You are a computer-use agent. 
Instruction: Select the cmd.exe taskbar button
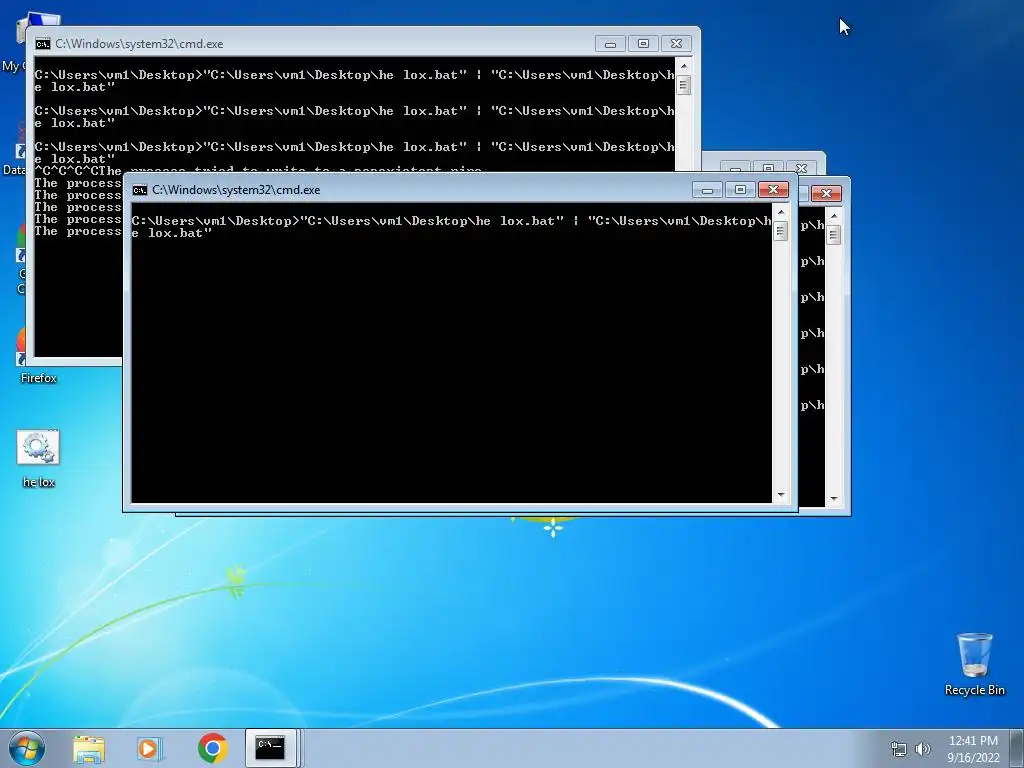click(270, 748)
